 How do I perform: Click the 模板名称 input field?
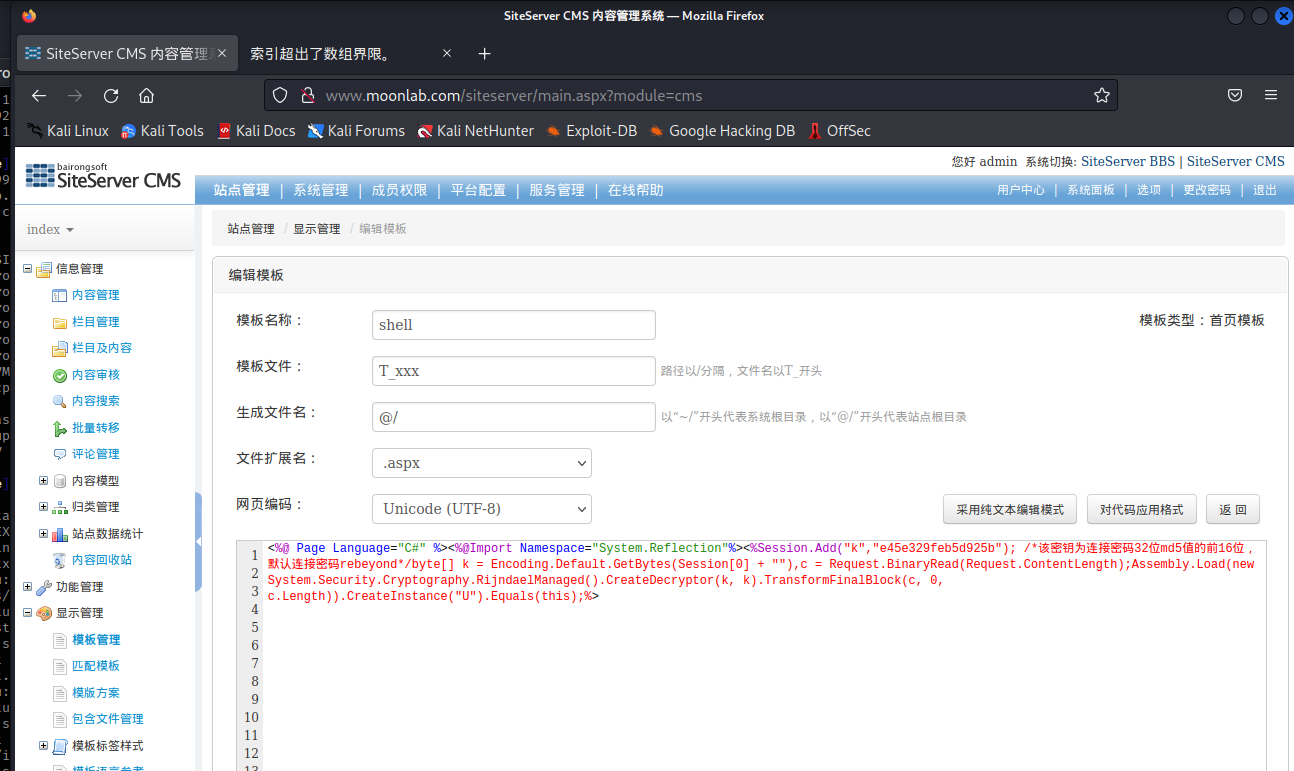[x=514, y=325]
